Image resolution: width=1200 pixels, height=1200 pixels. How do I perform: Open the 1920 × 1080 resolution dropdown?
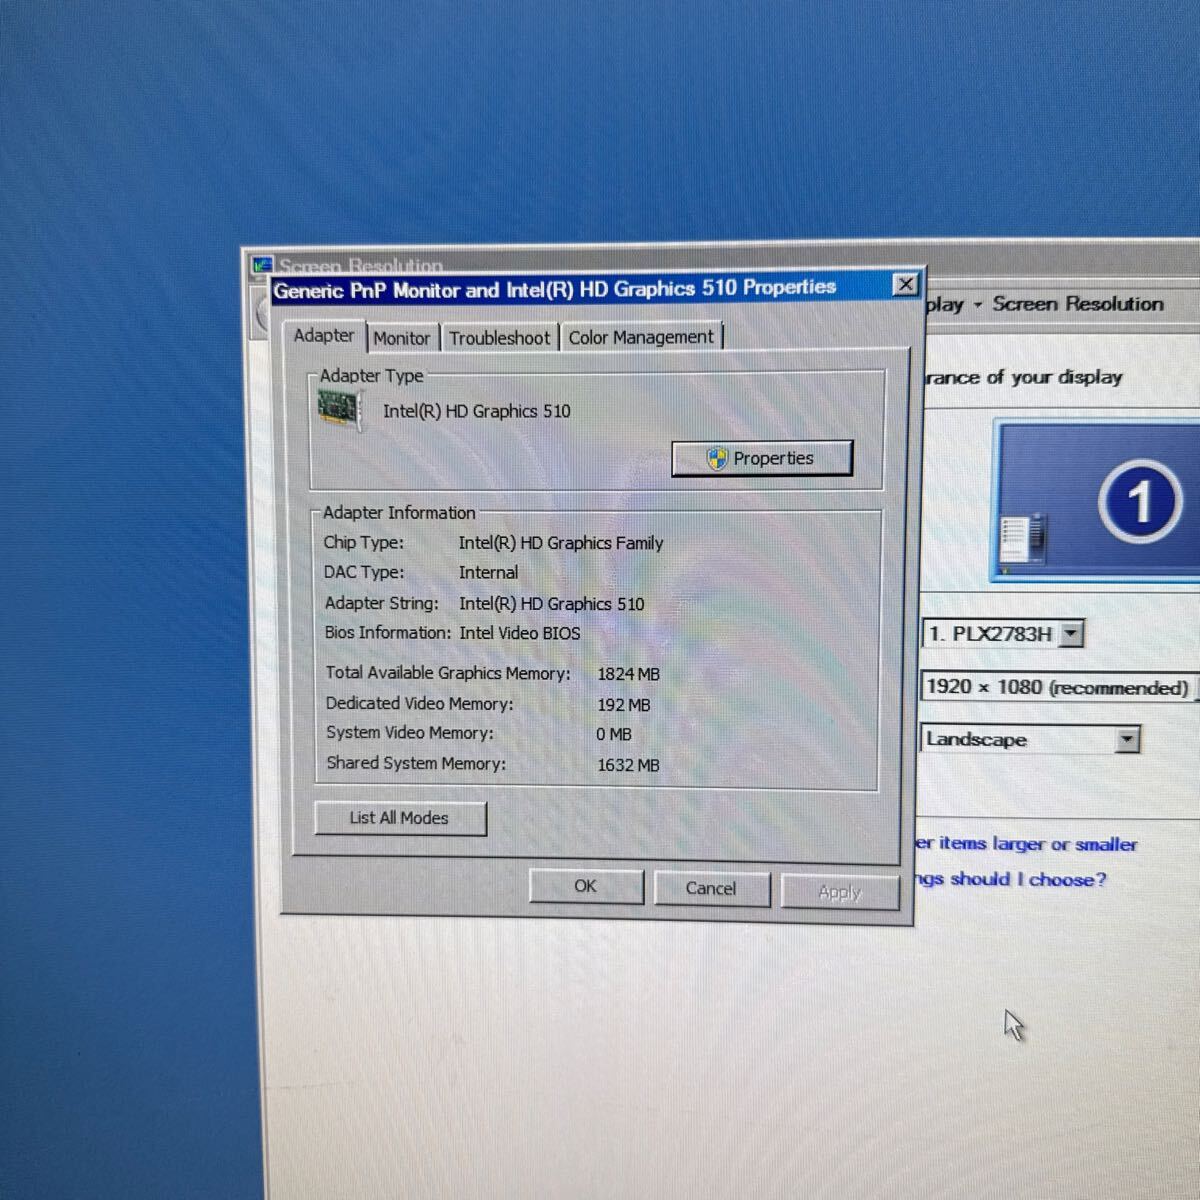pos(1060,687)
